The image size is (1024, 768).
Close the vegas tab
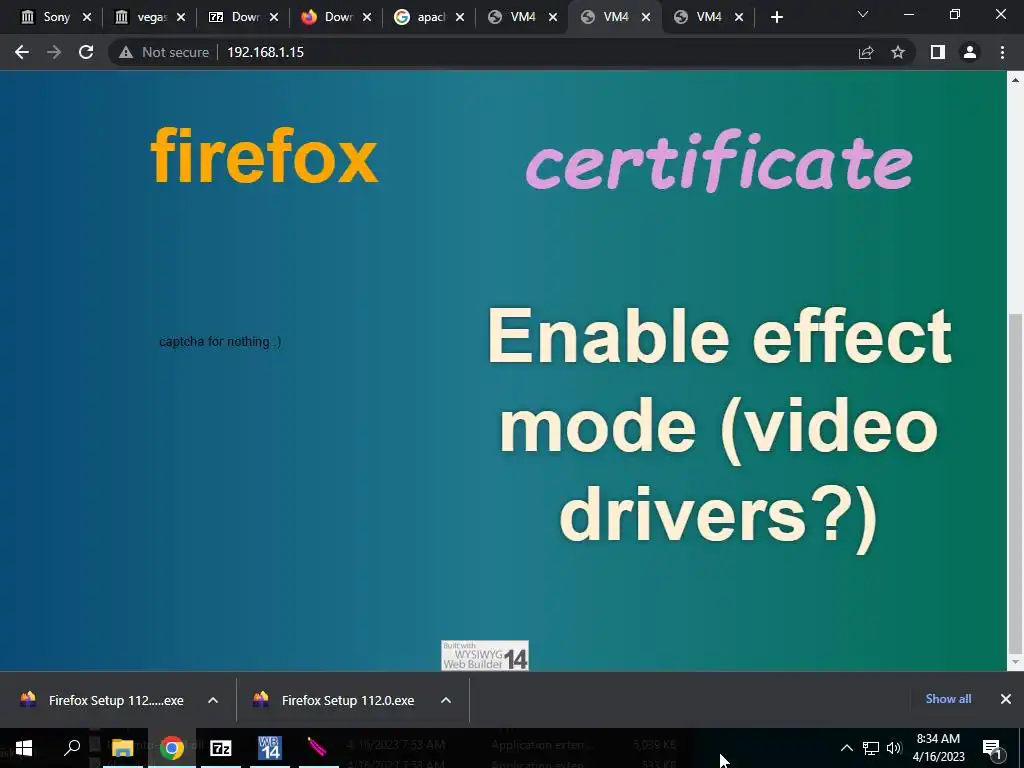pyautogui.click(x=181, y=17)
